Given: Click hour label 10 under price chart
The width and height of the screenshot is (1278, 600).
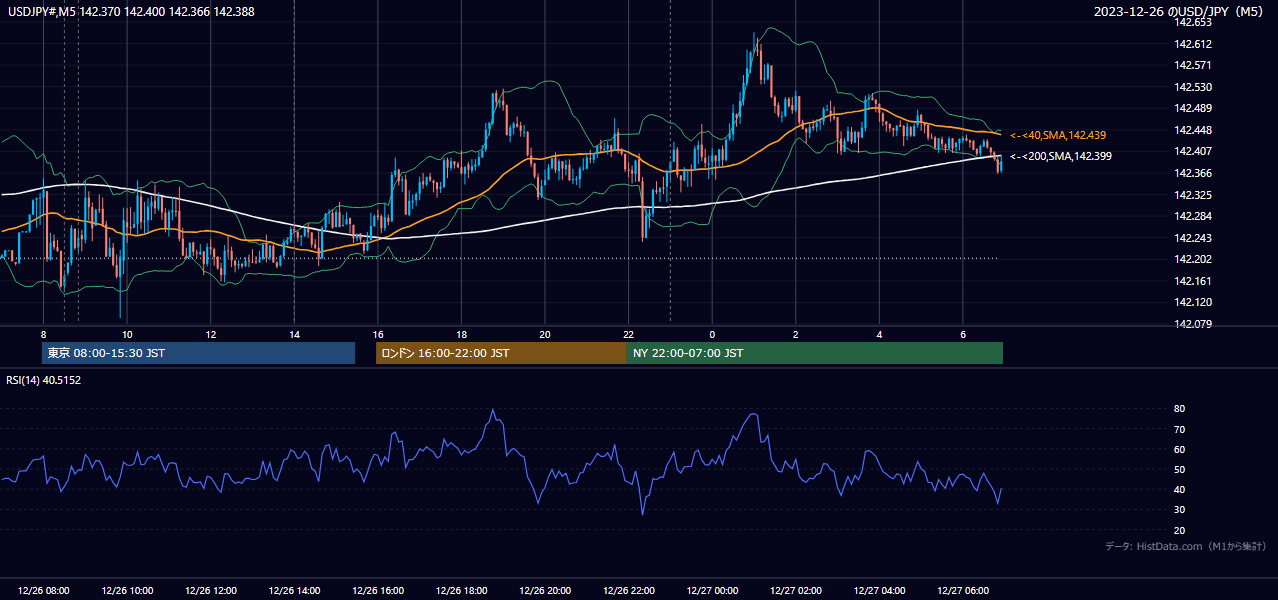Looking at the screenshot, I should 127,334.
